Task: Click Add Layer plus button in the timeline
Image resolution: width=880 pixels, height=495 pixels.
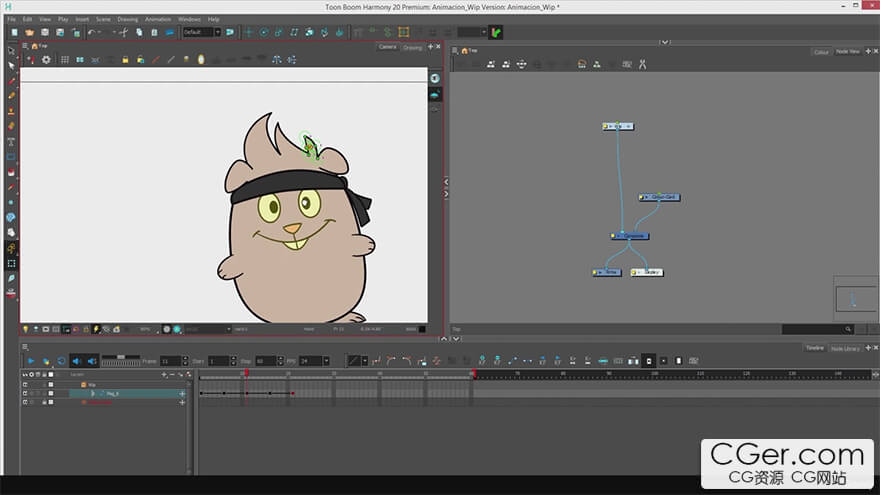Action: 164,374
